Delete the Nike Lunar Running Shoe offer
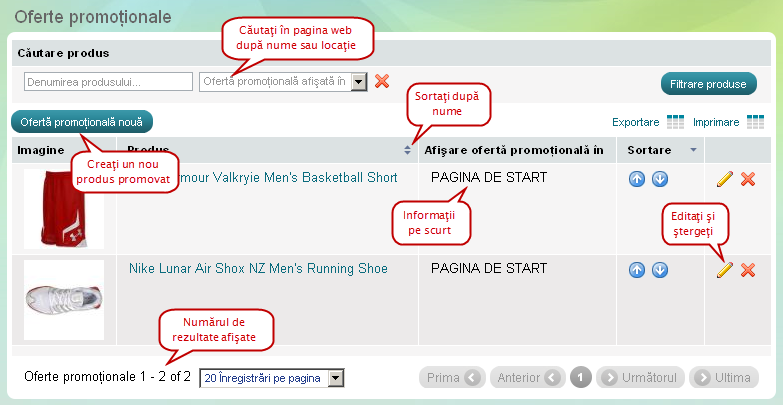Image resolution: width=783 pixels, height=405 pixels. pyautogui.click(x=747, y=270)
